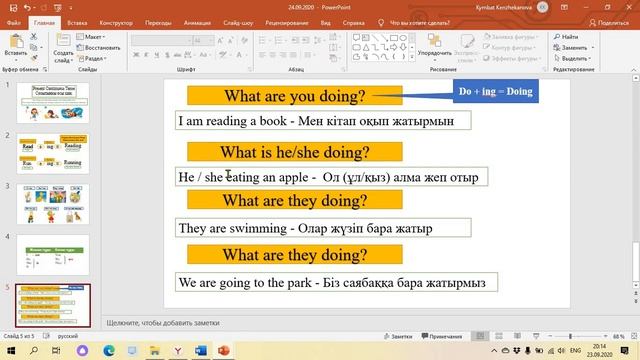Toggle Примечания comments pane in status bar

pos(442,336)
